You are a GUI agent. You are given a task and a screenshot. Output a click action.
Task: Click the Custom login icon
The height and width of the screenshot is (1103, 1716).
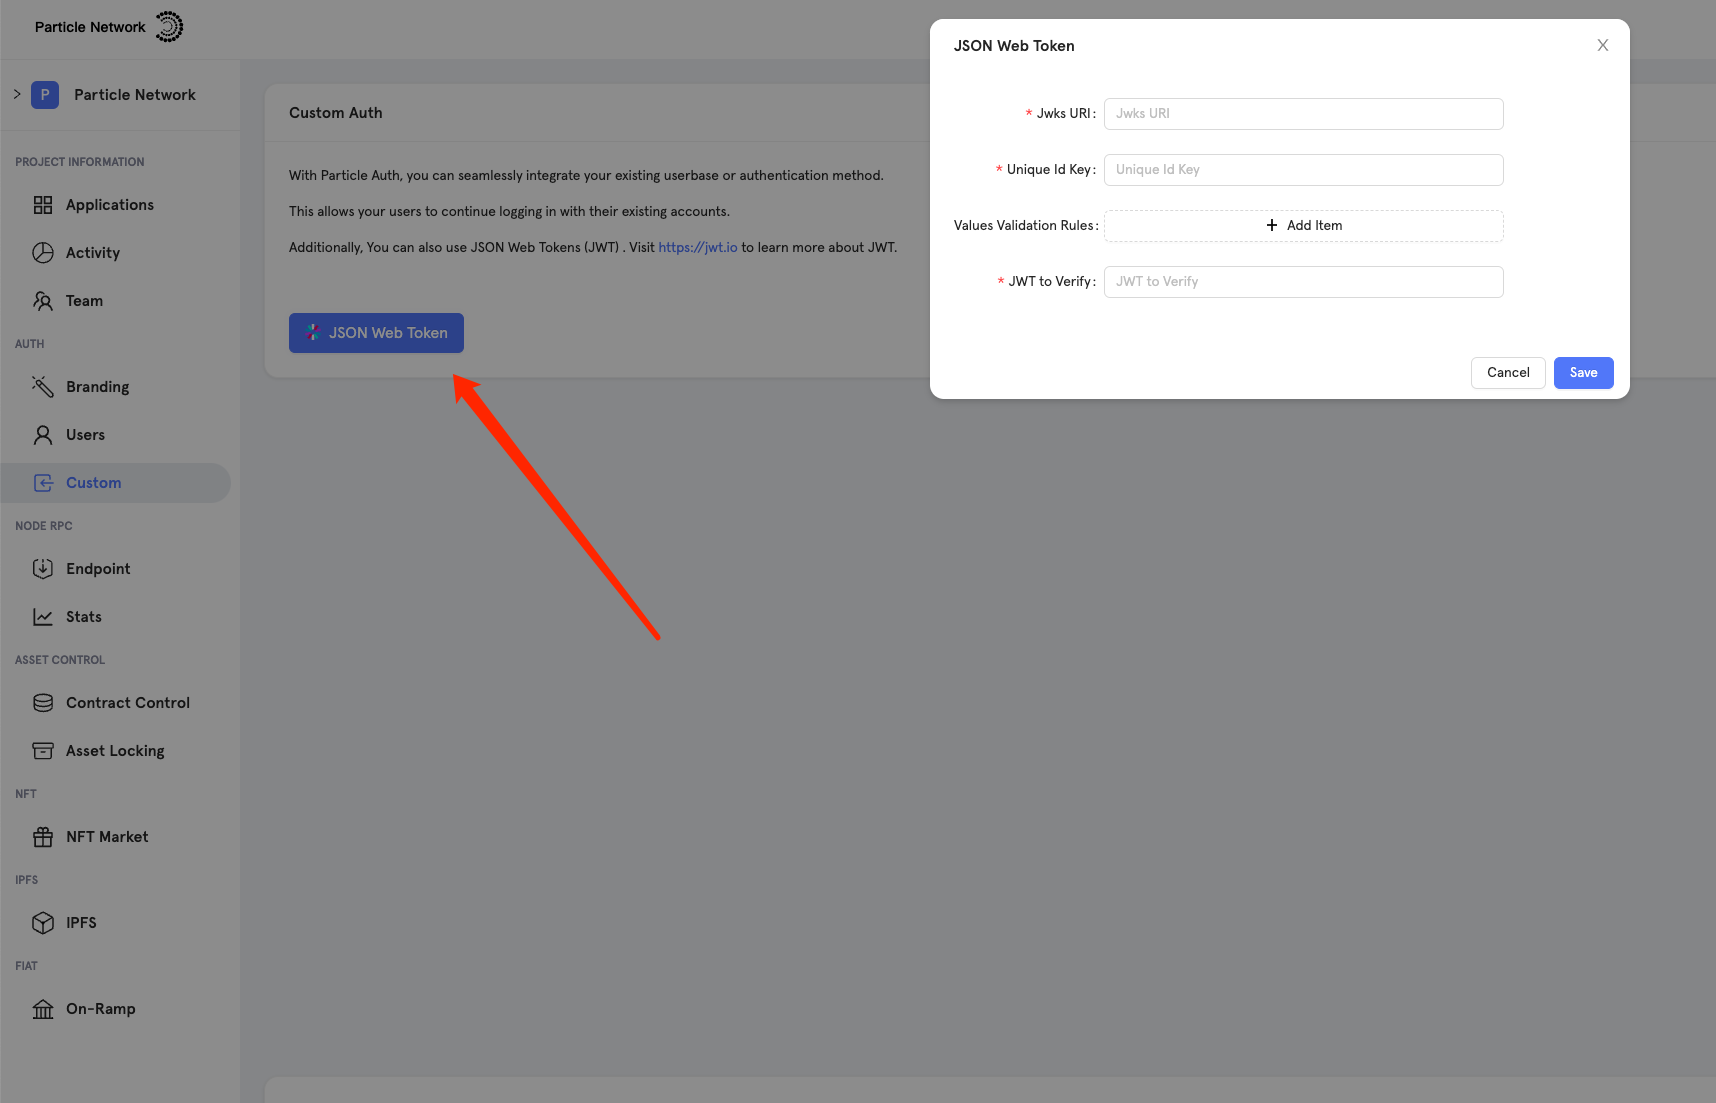pyautogui.click(x=43, y=483)
